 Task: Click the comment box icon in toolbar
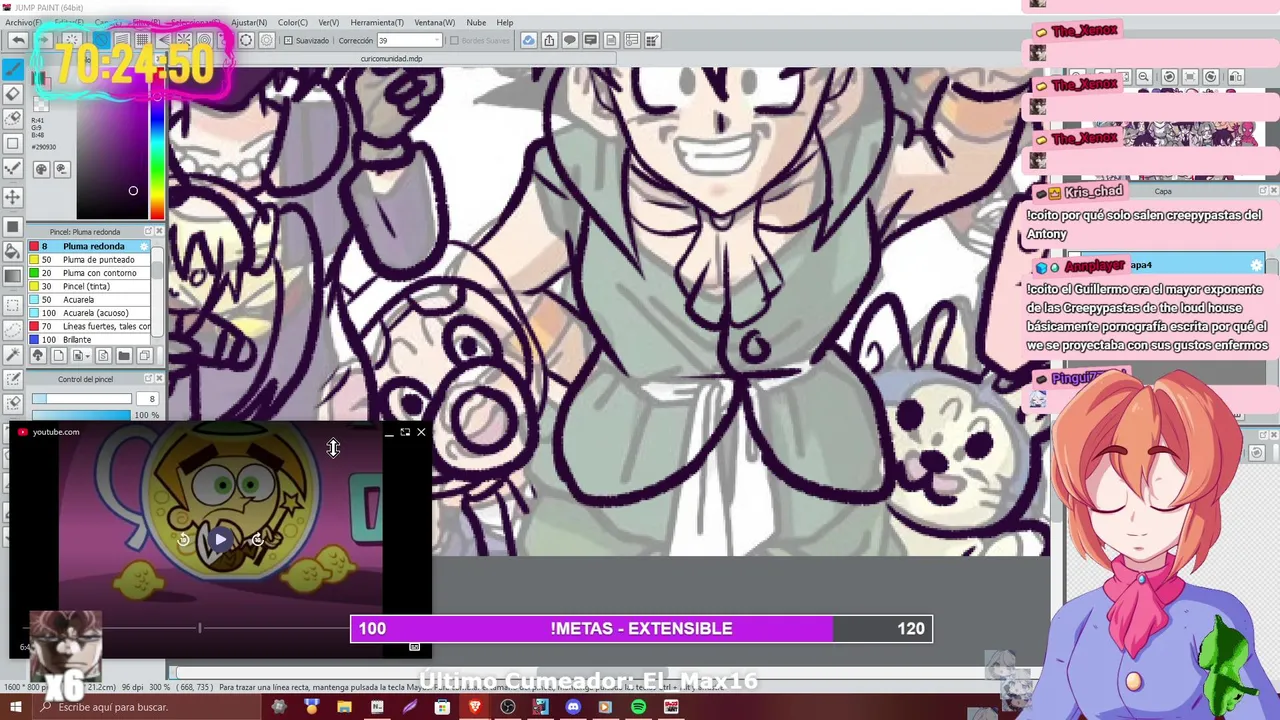pyautogui.click(x=590, y=40)
